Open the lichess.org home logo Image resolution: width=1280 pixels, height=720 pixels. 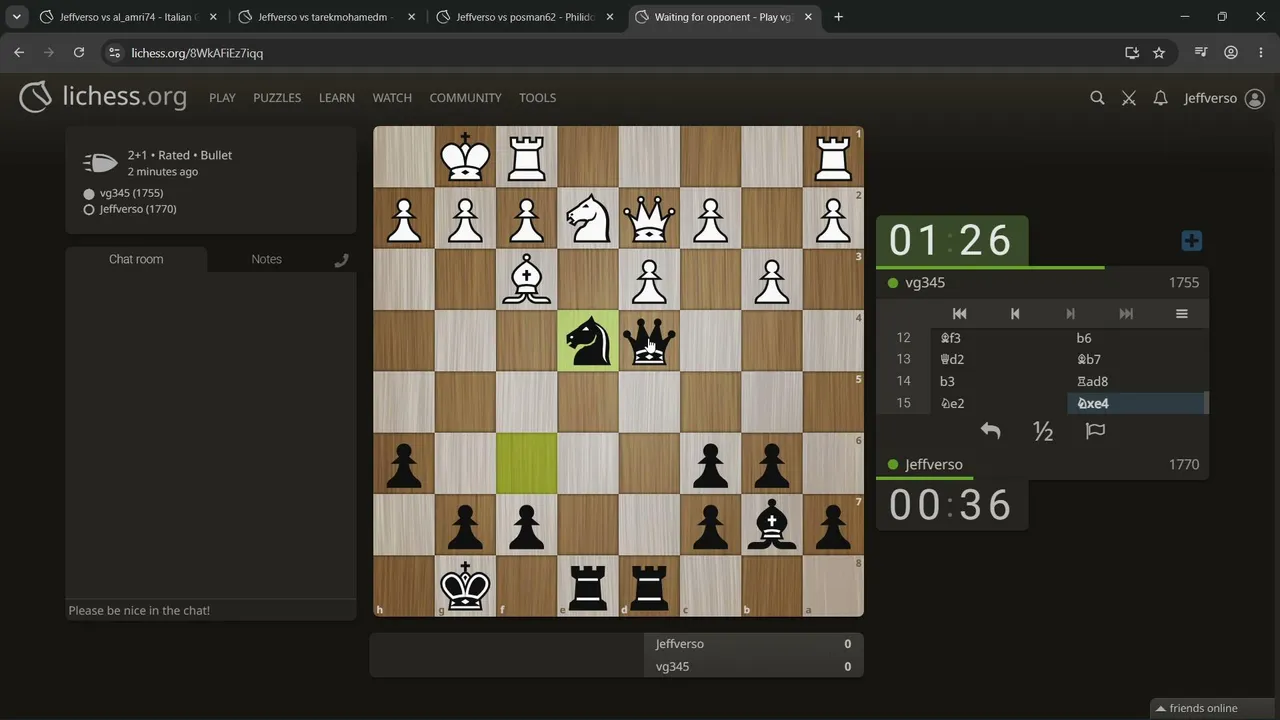(103, 97)
